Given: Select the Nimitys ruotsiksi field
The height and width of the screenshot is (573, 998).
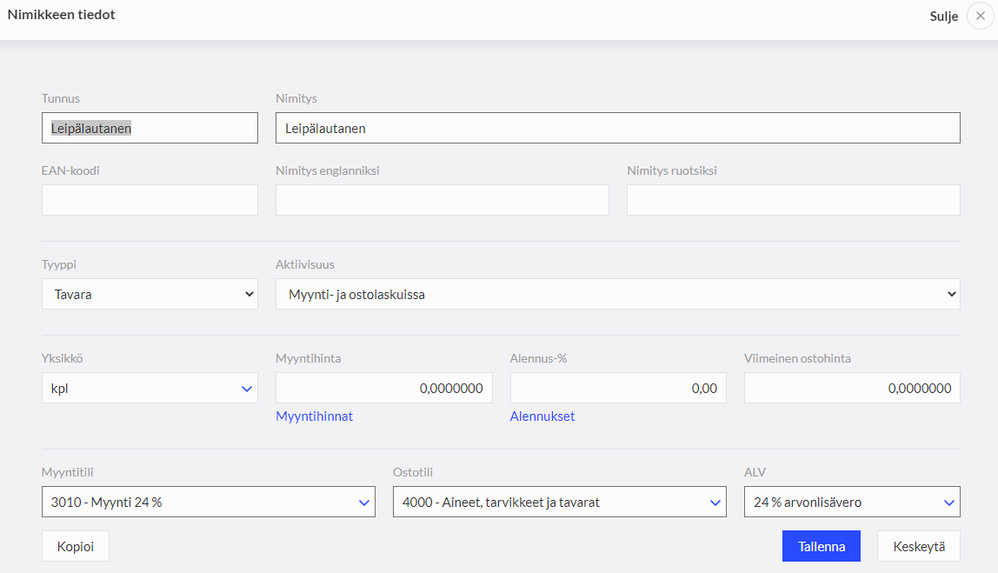Looking at the screenshot, I should click(793, 200).
